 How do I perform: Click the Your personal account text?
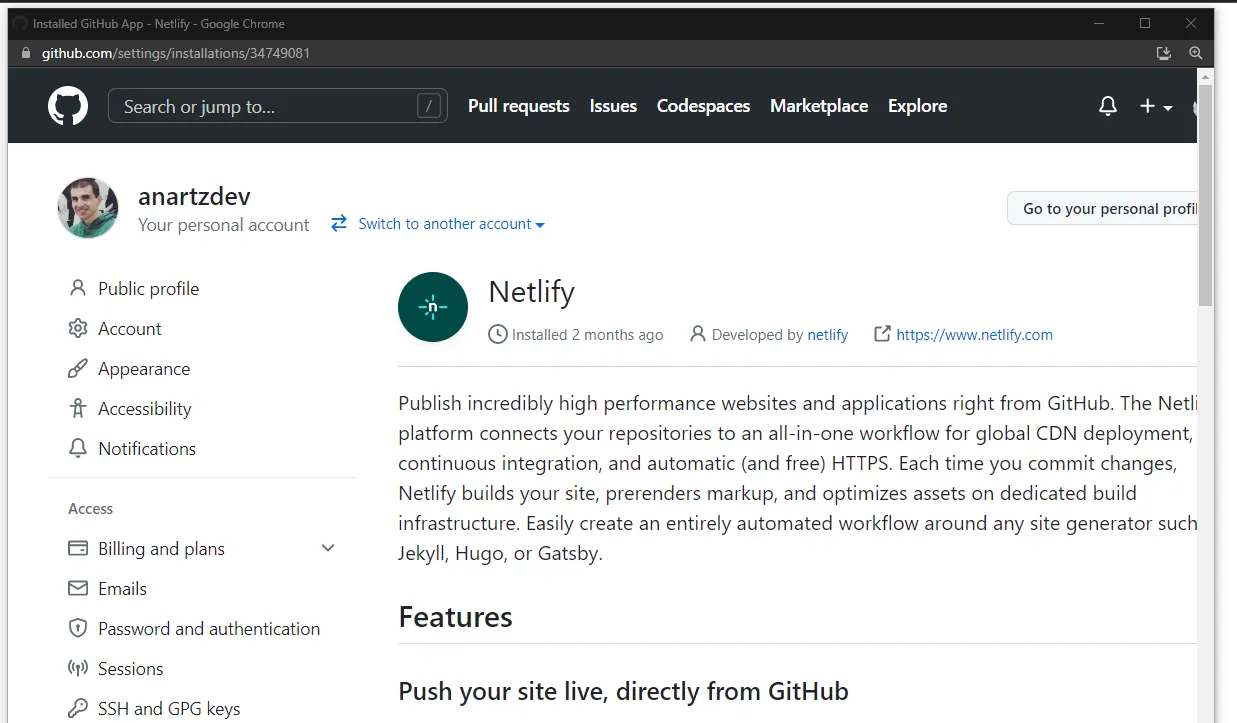[x=224, y=225]
